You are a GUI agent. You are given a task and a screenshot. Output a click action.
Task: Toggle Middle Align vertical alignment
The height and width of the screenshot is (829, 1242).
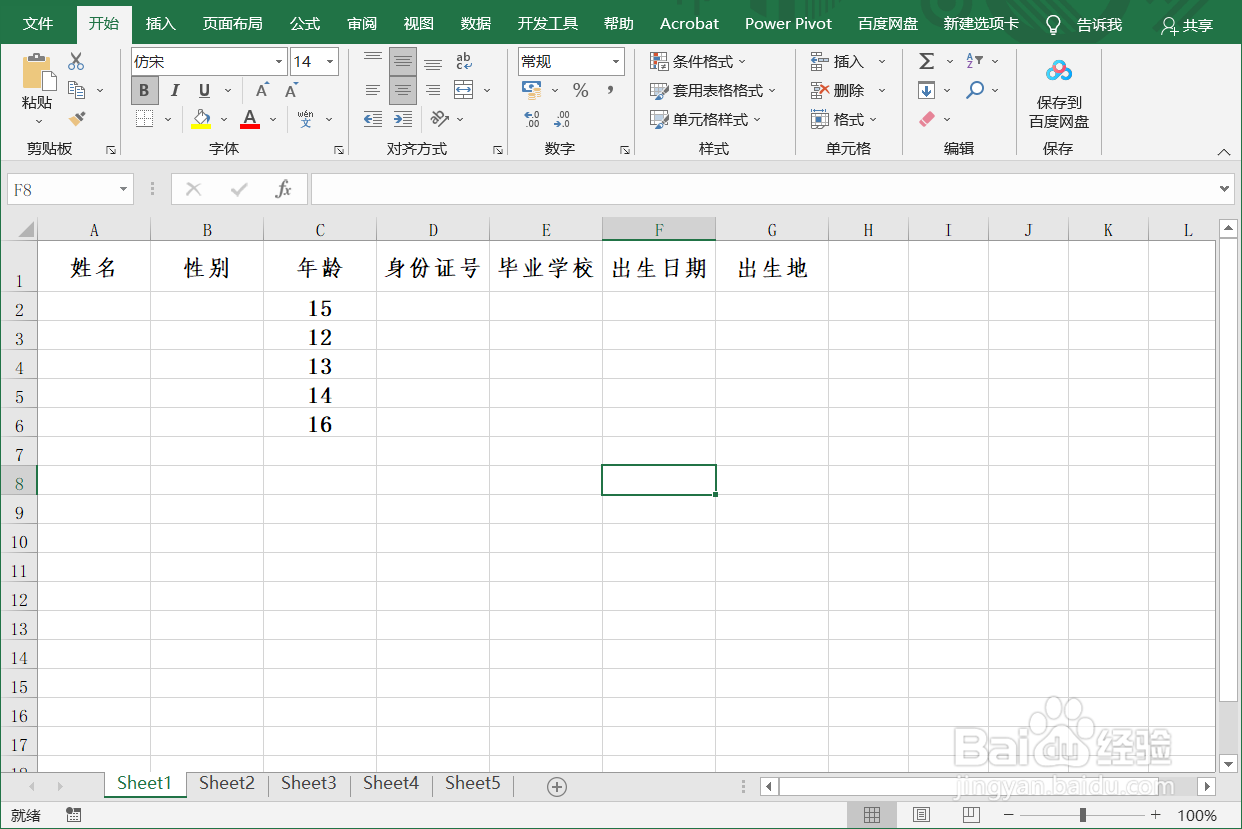pos(403,62)
